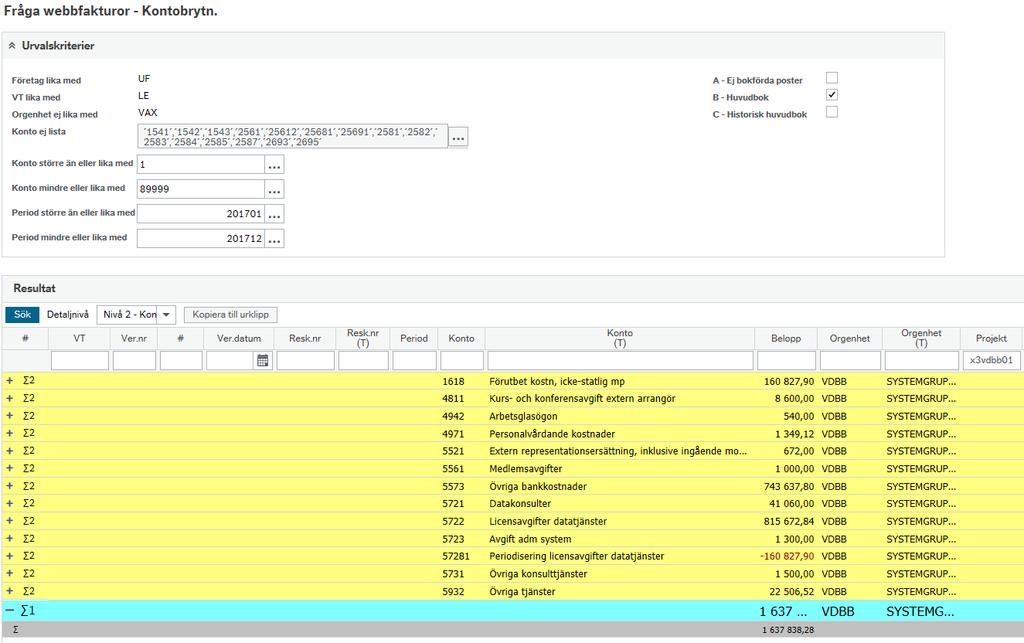Click the Ver.datum column header
The width and height of the screenshot is (1024, 643).
pyautogui.click(x=239, y=339)
